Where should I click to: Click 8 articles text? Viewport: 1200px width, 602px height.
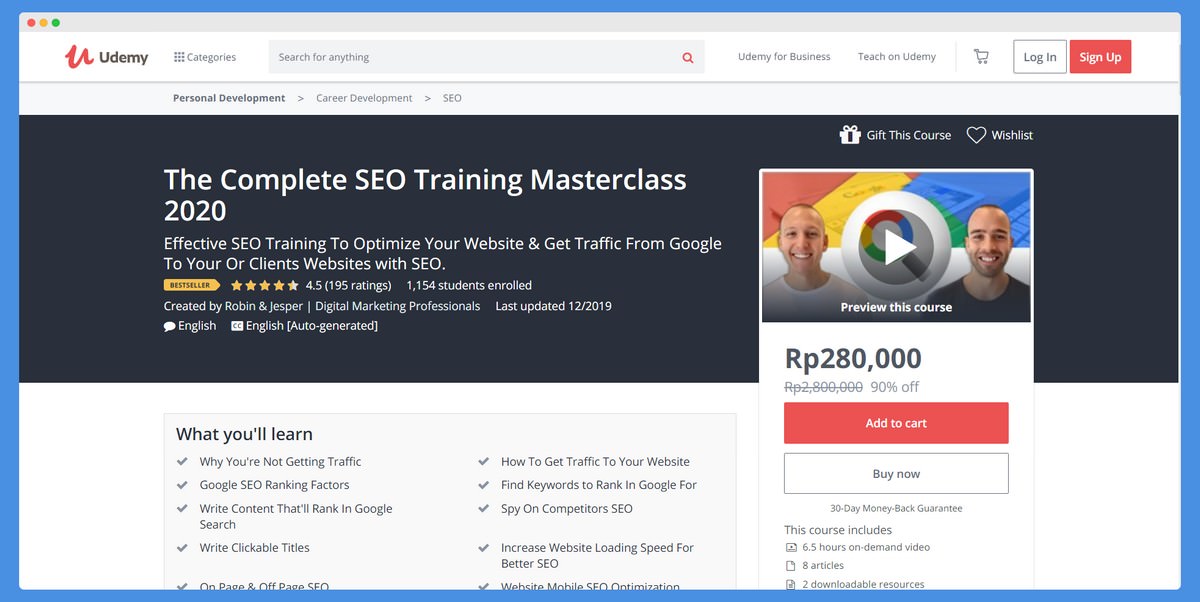(x=824, y=566)
